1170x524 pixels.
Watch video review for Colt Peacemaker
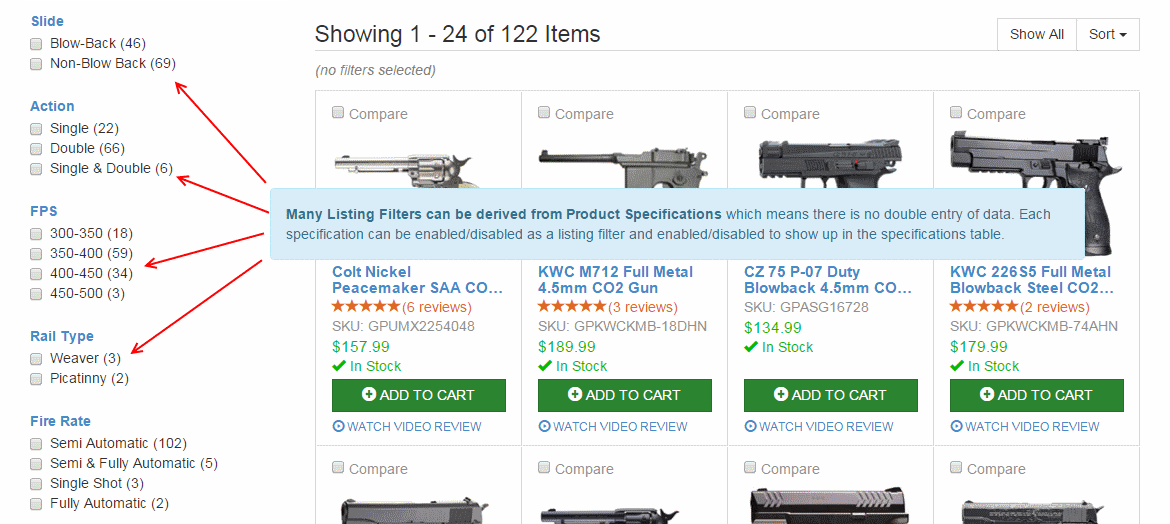[407, 427]
